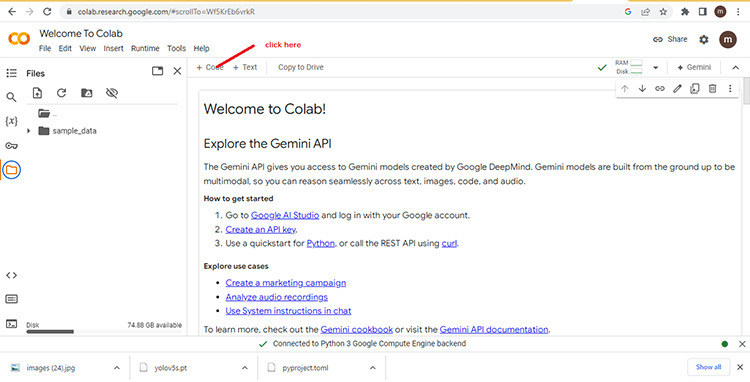Go to parent folder '..'
Image resolution: width=750 pixels, height=382 pixels.
pyautogui.click(x=47, y=114)
